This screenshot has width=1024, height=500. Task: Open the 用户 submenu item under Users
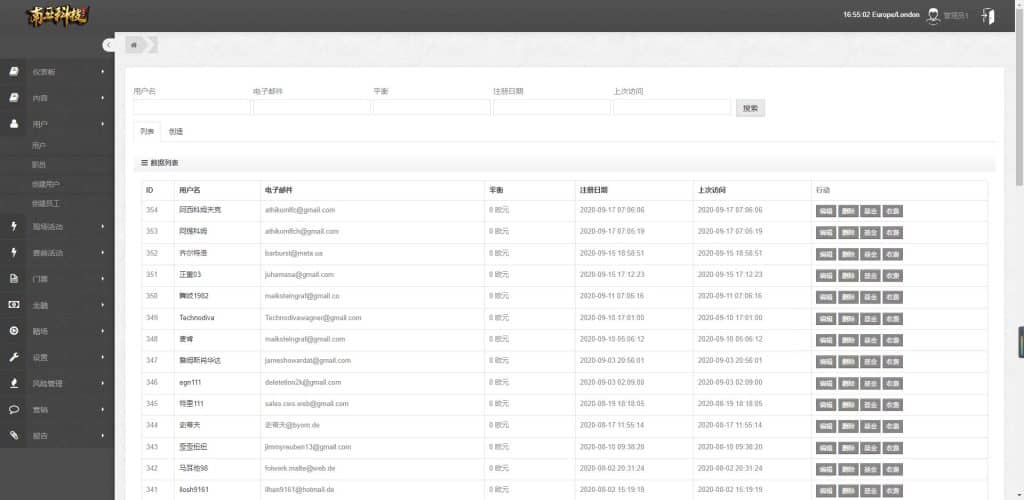click(x=39, y=146)
